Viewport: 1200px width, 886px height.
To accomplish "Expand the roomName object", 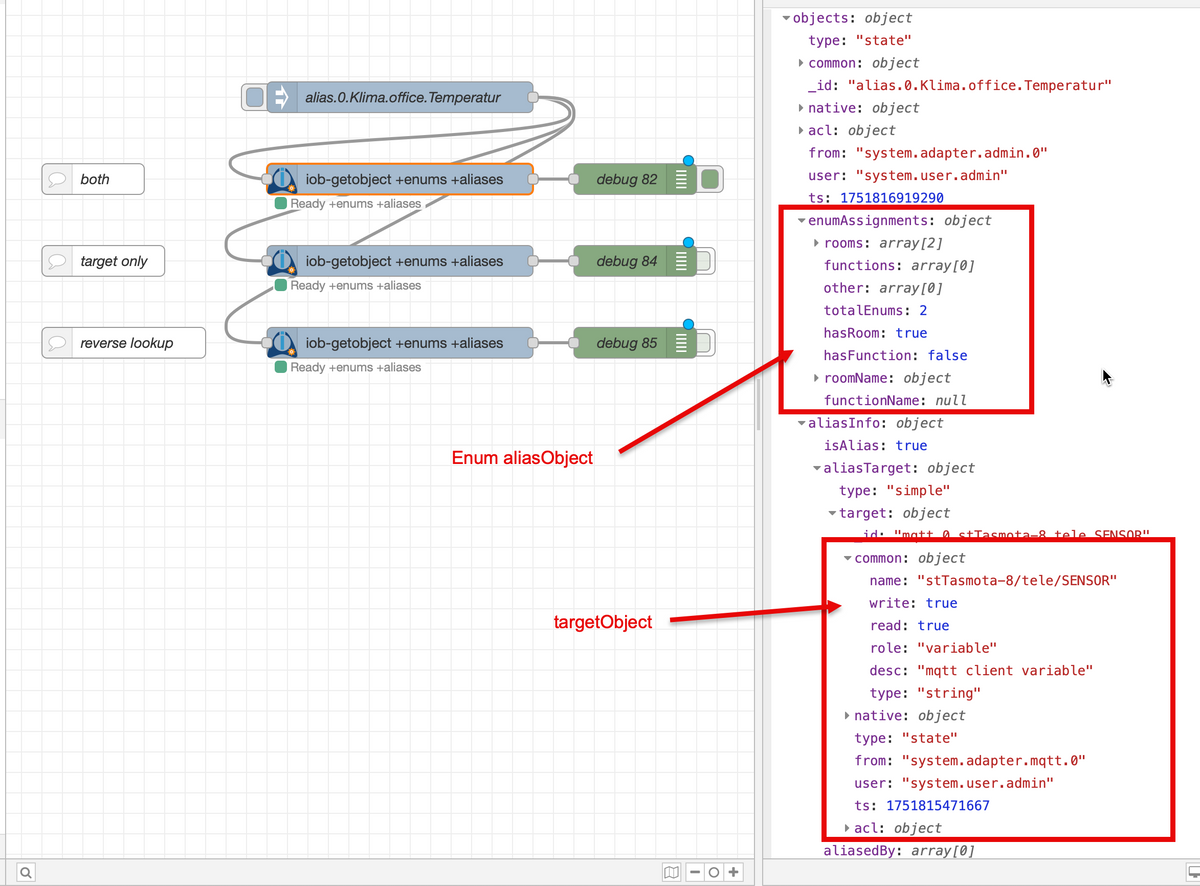I will (x=817, y=378).
